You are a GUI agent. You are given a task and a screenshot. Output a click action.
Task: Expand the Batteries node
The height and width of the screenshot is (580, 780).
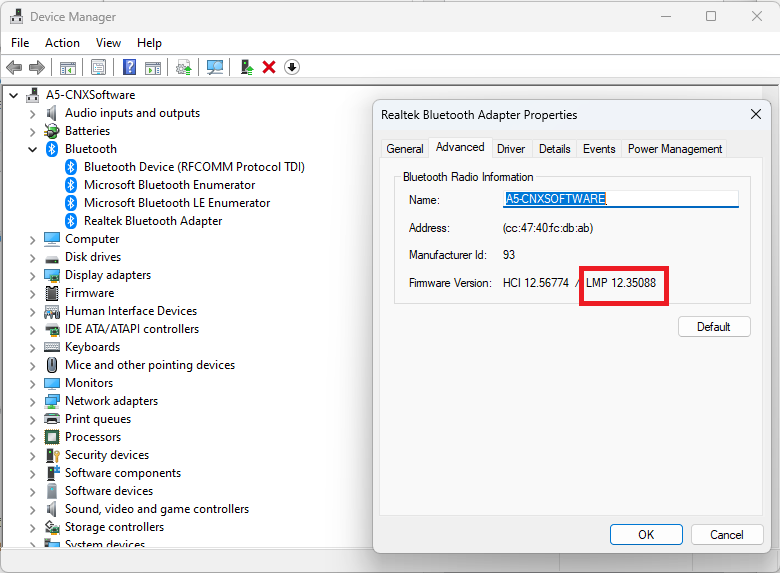click(33, 132)
